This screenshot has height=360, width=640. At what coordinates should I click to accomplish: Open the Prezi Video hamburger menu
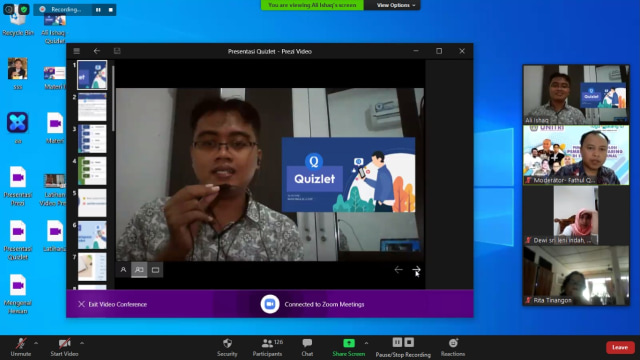(77, 51)
